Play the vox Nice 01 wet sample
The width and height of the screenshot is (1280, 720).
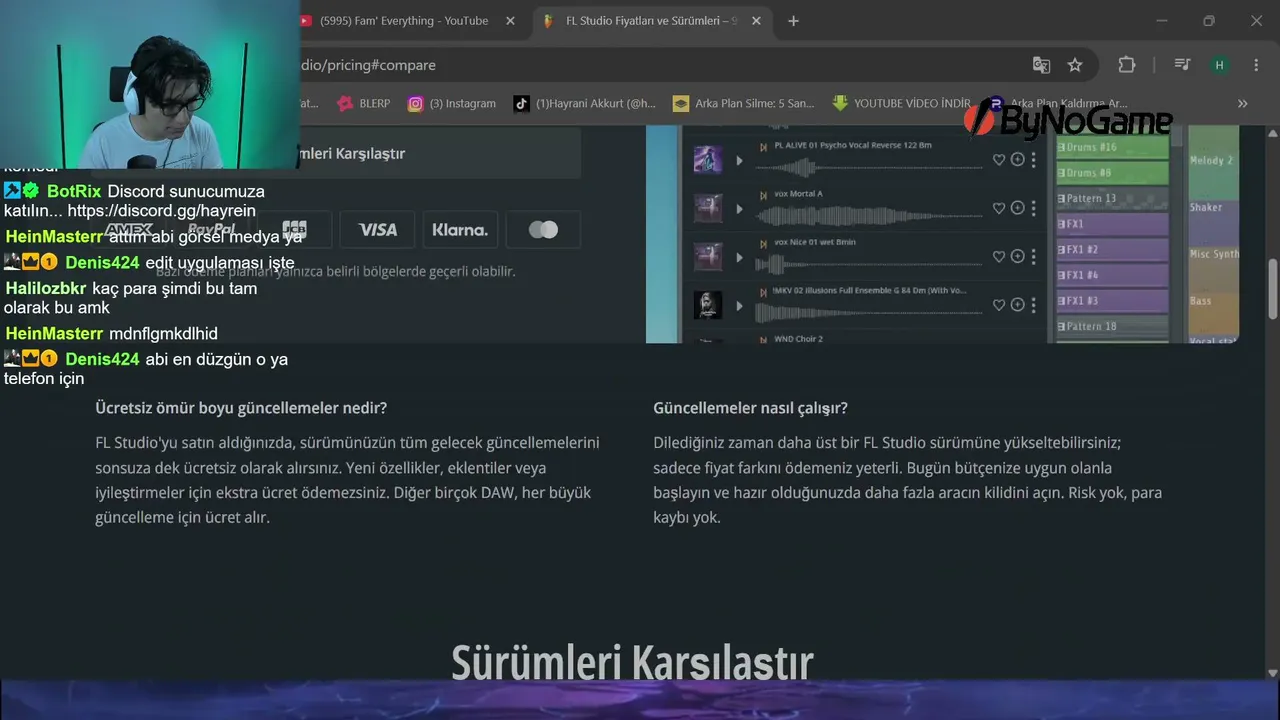pos(739,257)
